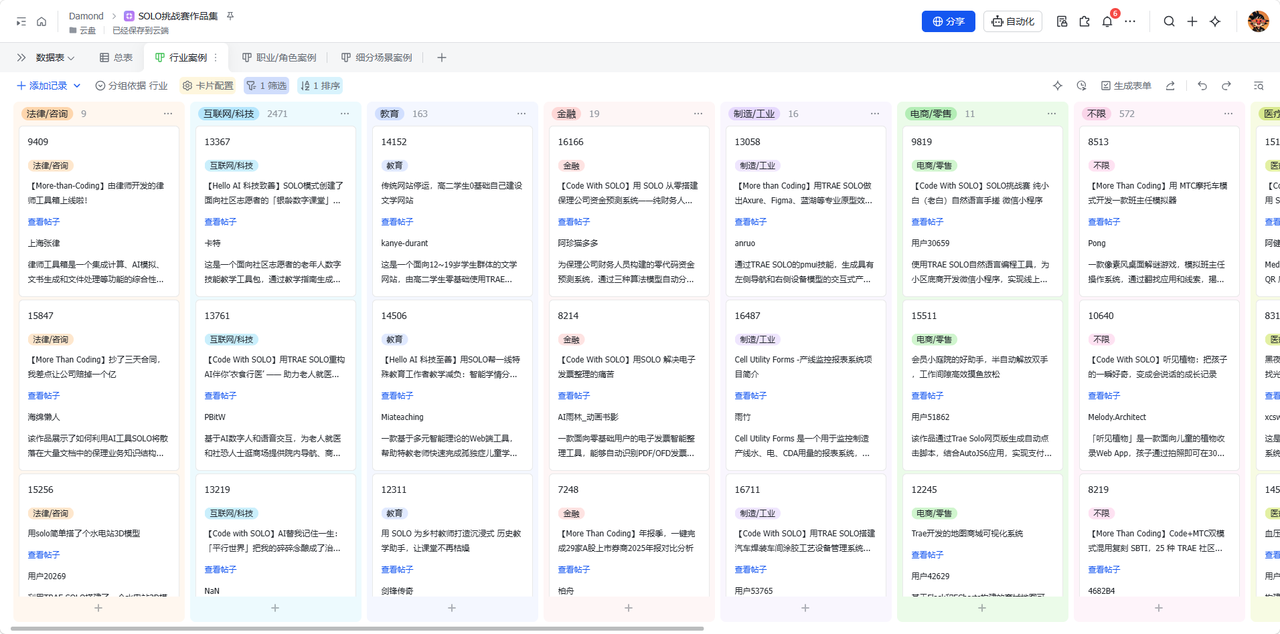Open the 1 筛选 filter button
Viewport: 1280px width, 634px height.
pyautogui.click(x=266, y=86)
